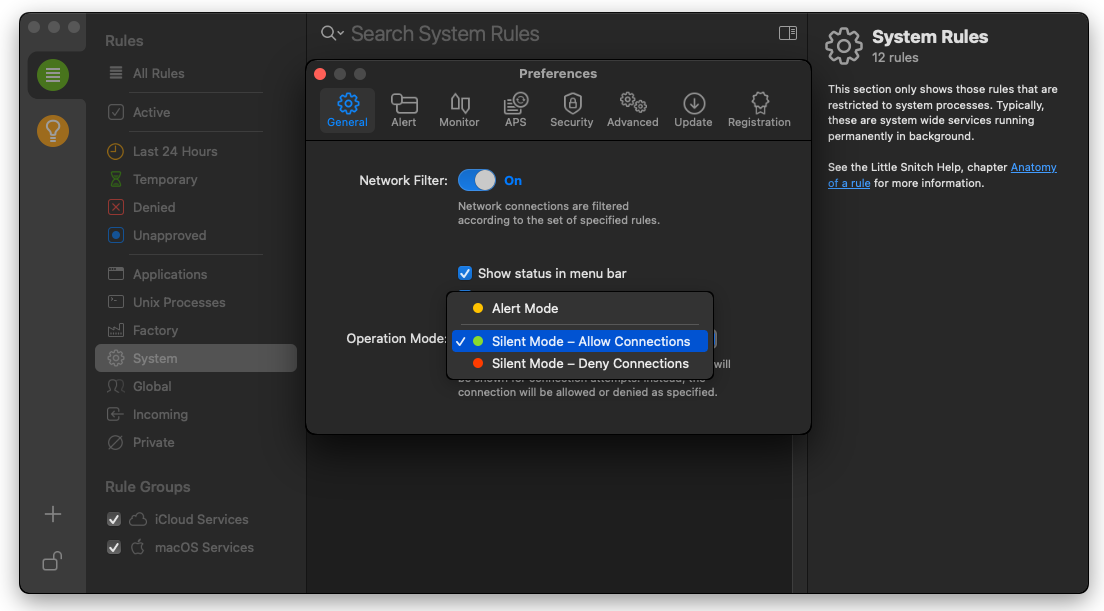Click the lightbulb suggestions icon in sidebar
The height and width of the screenshot is (611, 1104).
coord(53,130)
